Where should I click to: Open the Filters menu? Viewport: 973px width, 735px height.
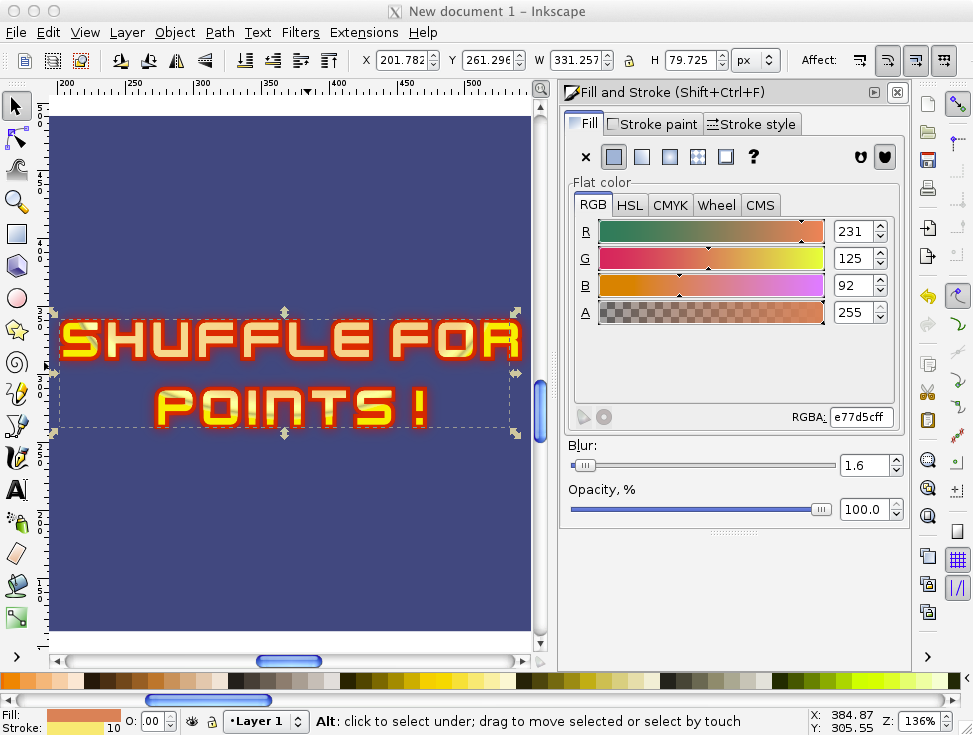pos(300,32)
